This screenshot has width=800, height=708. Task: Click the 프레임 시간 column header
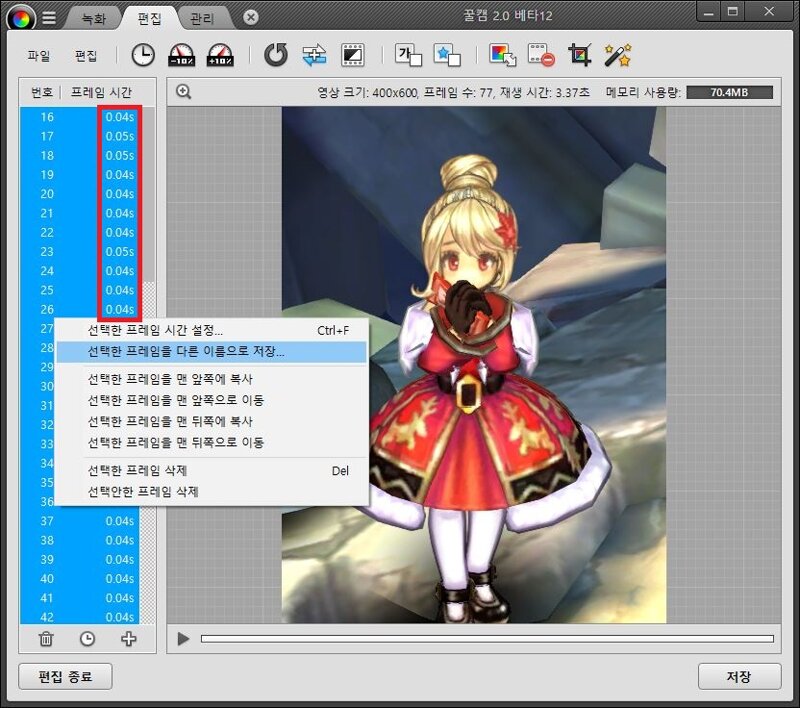pos(101,92)
